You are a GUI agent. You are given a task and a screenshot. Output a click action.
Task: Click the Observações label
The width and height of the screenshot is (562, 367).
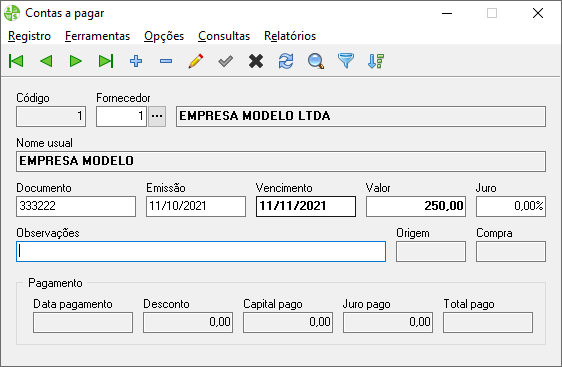(x=48, y=233)
